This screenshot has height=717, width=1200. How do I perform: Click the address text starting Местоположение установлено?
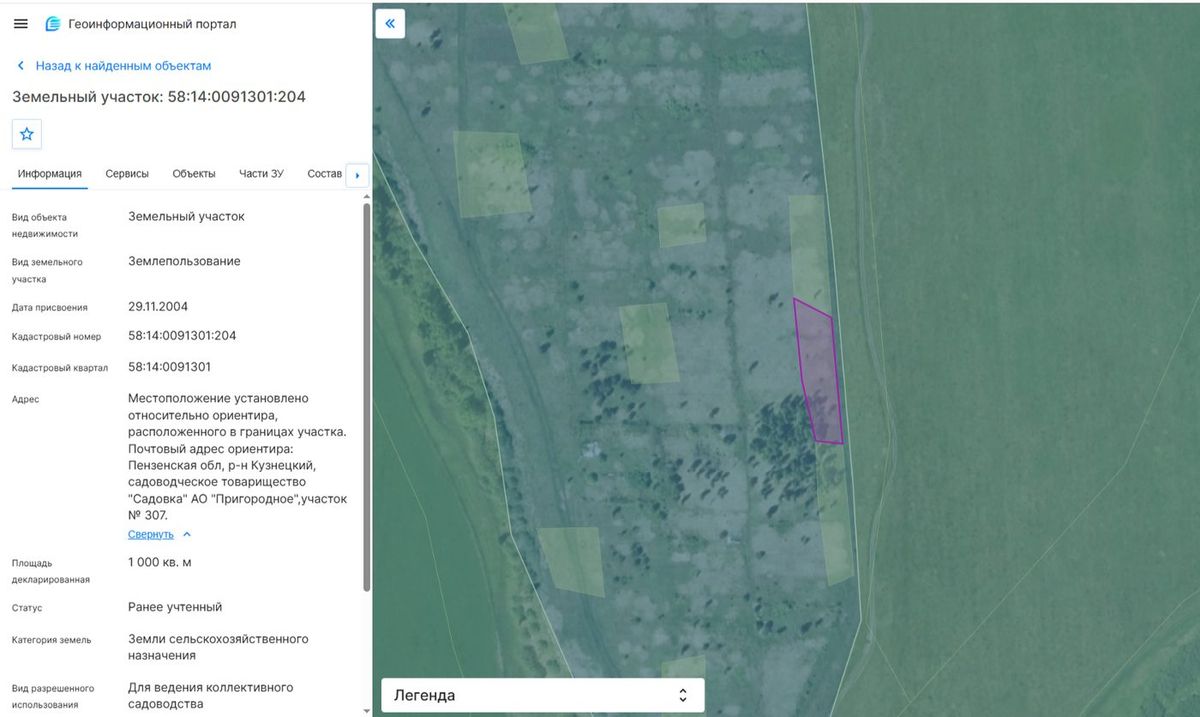tap(238, 457)
